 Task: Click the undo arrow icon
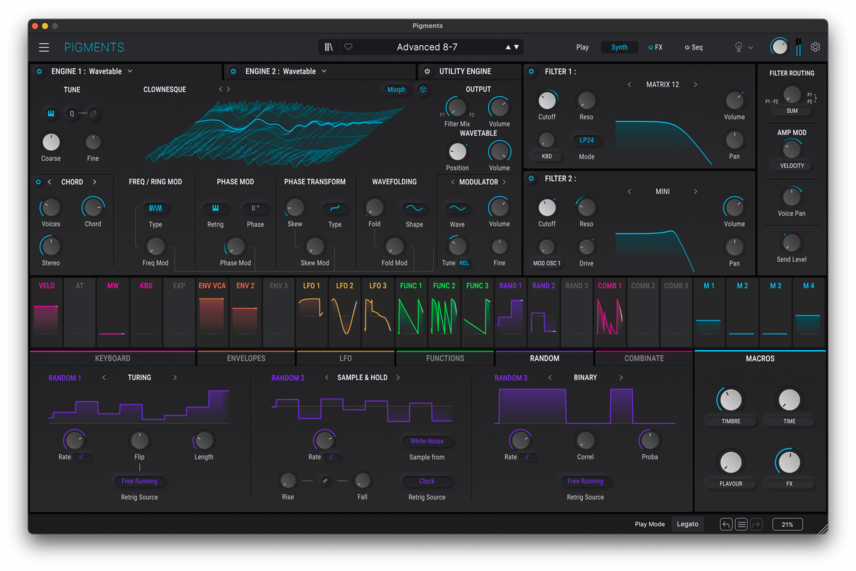pyautogui.click(x=726, y=525)
